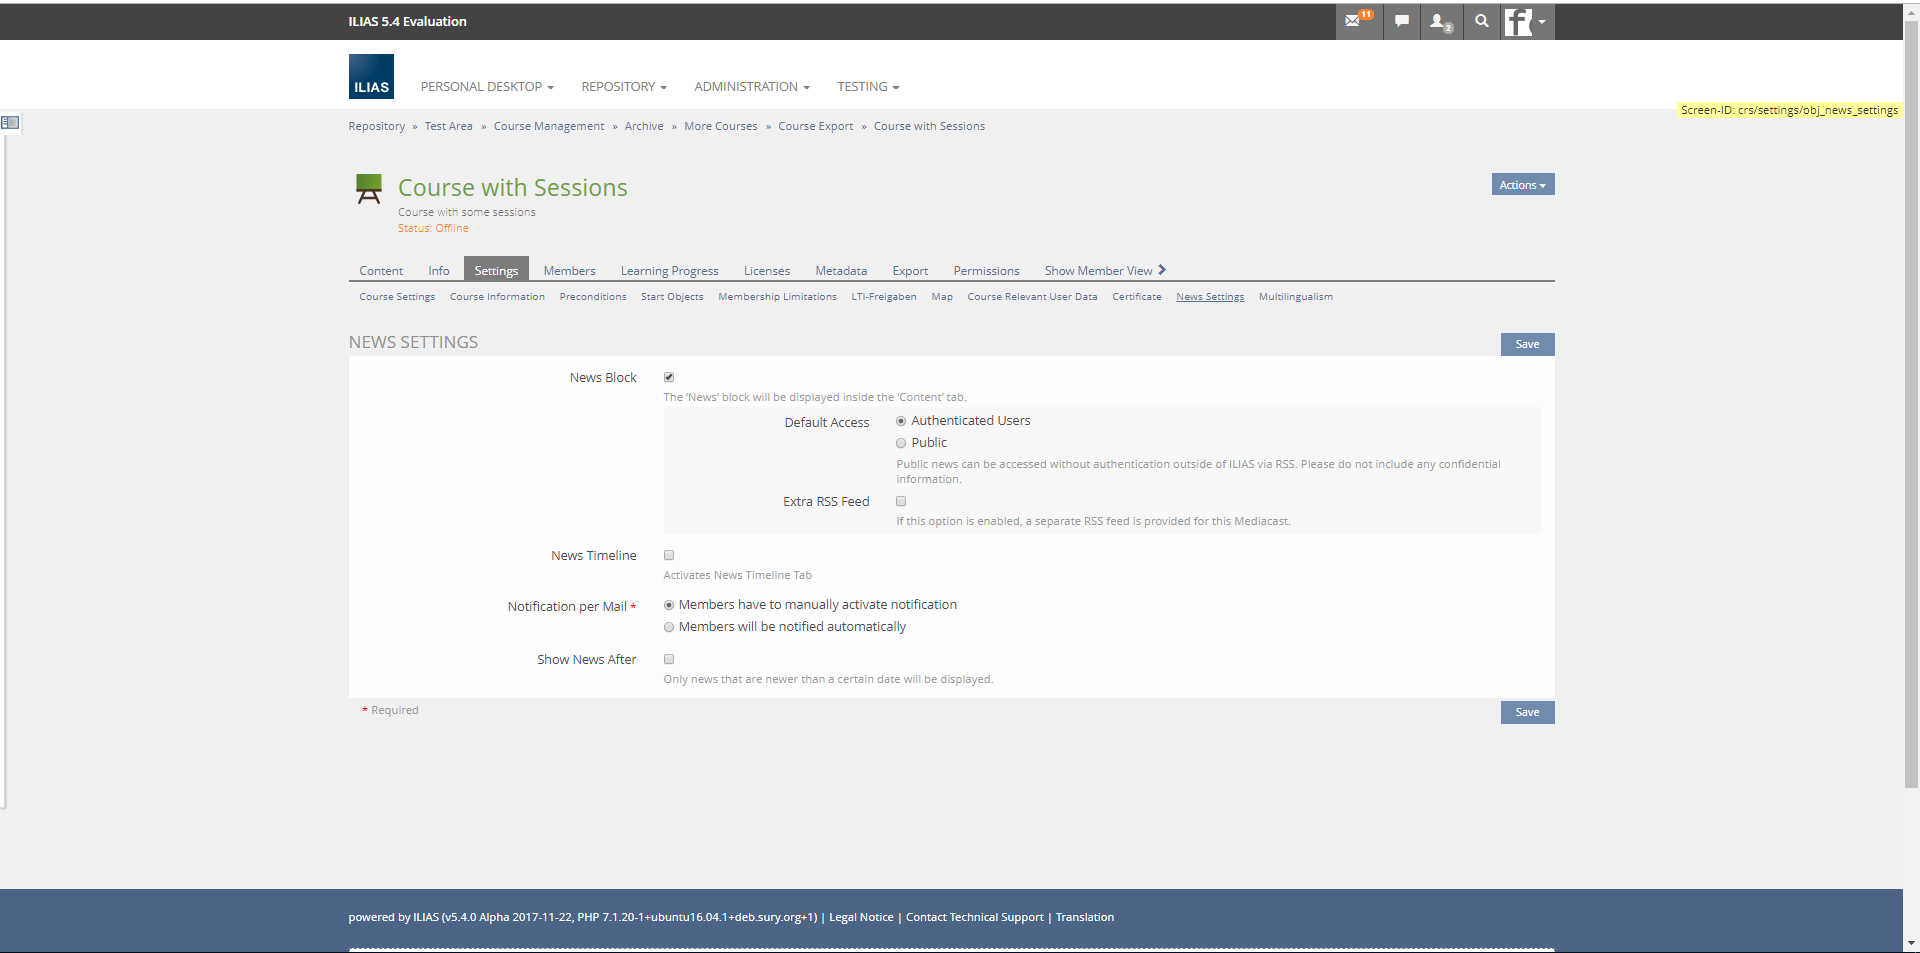
Task: Select the Public default access option
Action: click(x=901, y=443)
